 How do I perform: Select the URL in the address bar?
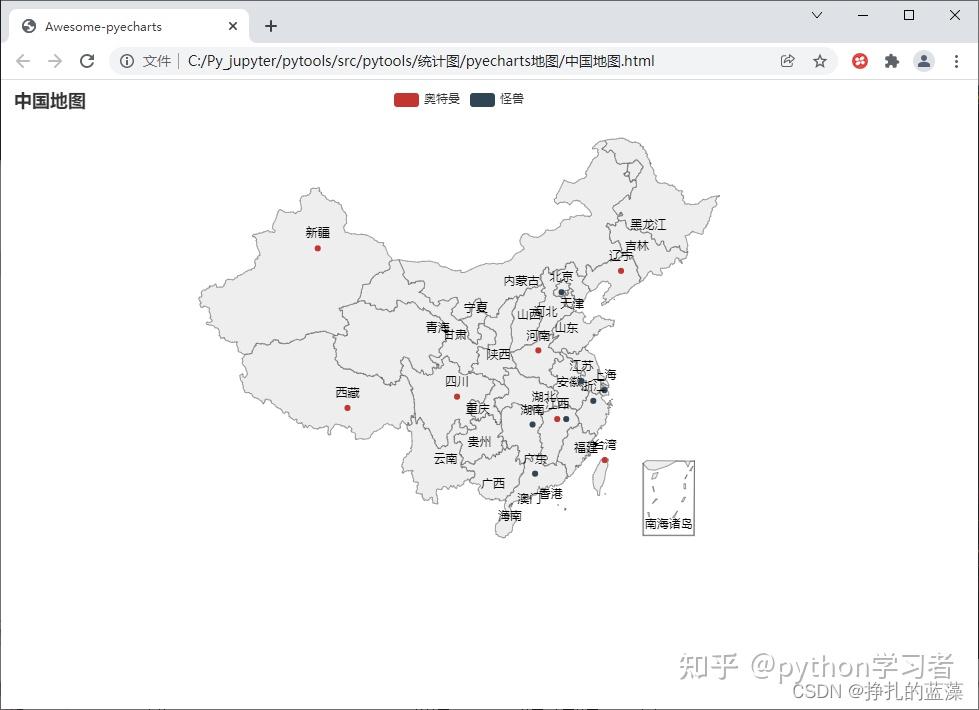tap(420, 61)
